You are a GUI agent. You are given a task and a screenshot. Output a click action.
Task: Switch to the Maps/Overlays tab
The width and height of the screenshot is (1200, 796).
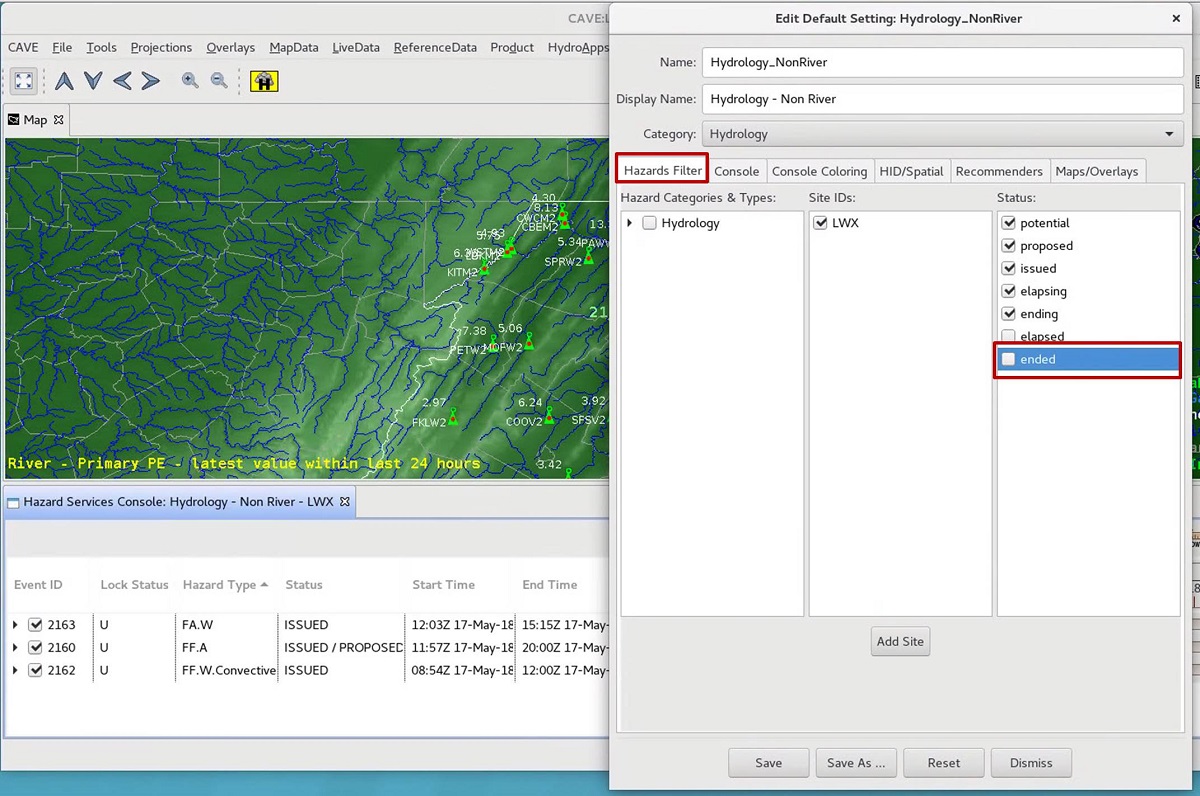tap(1097, 171)
